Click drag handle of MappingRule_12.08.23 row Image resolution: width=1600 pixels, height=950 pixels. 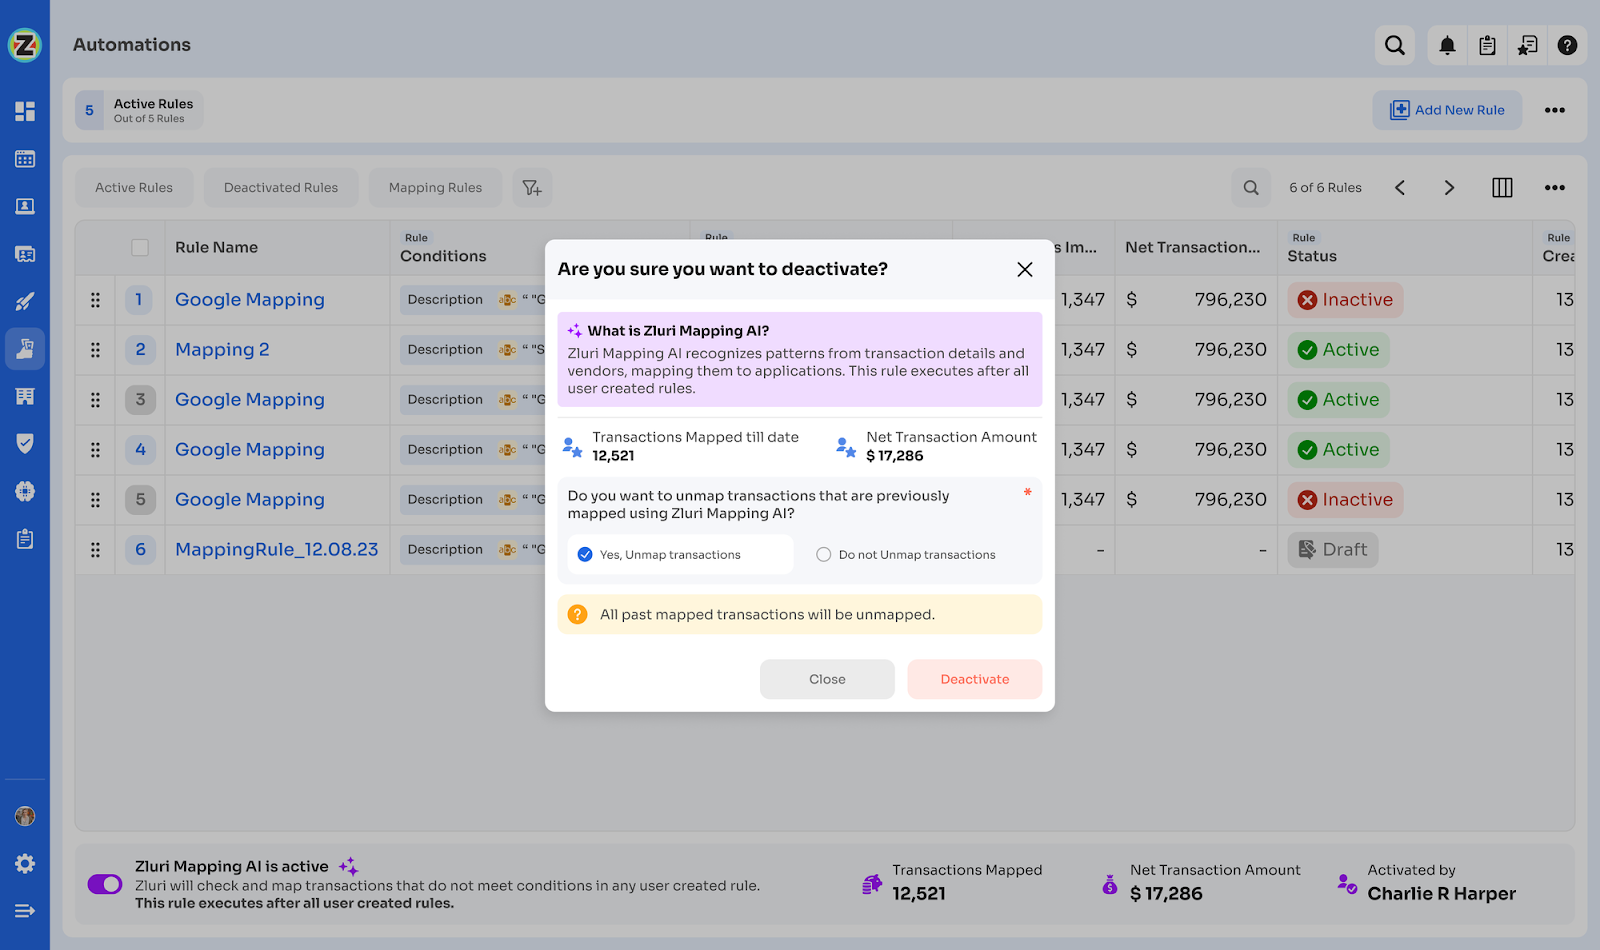(95, 550)
